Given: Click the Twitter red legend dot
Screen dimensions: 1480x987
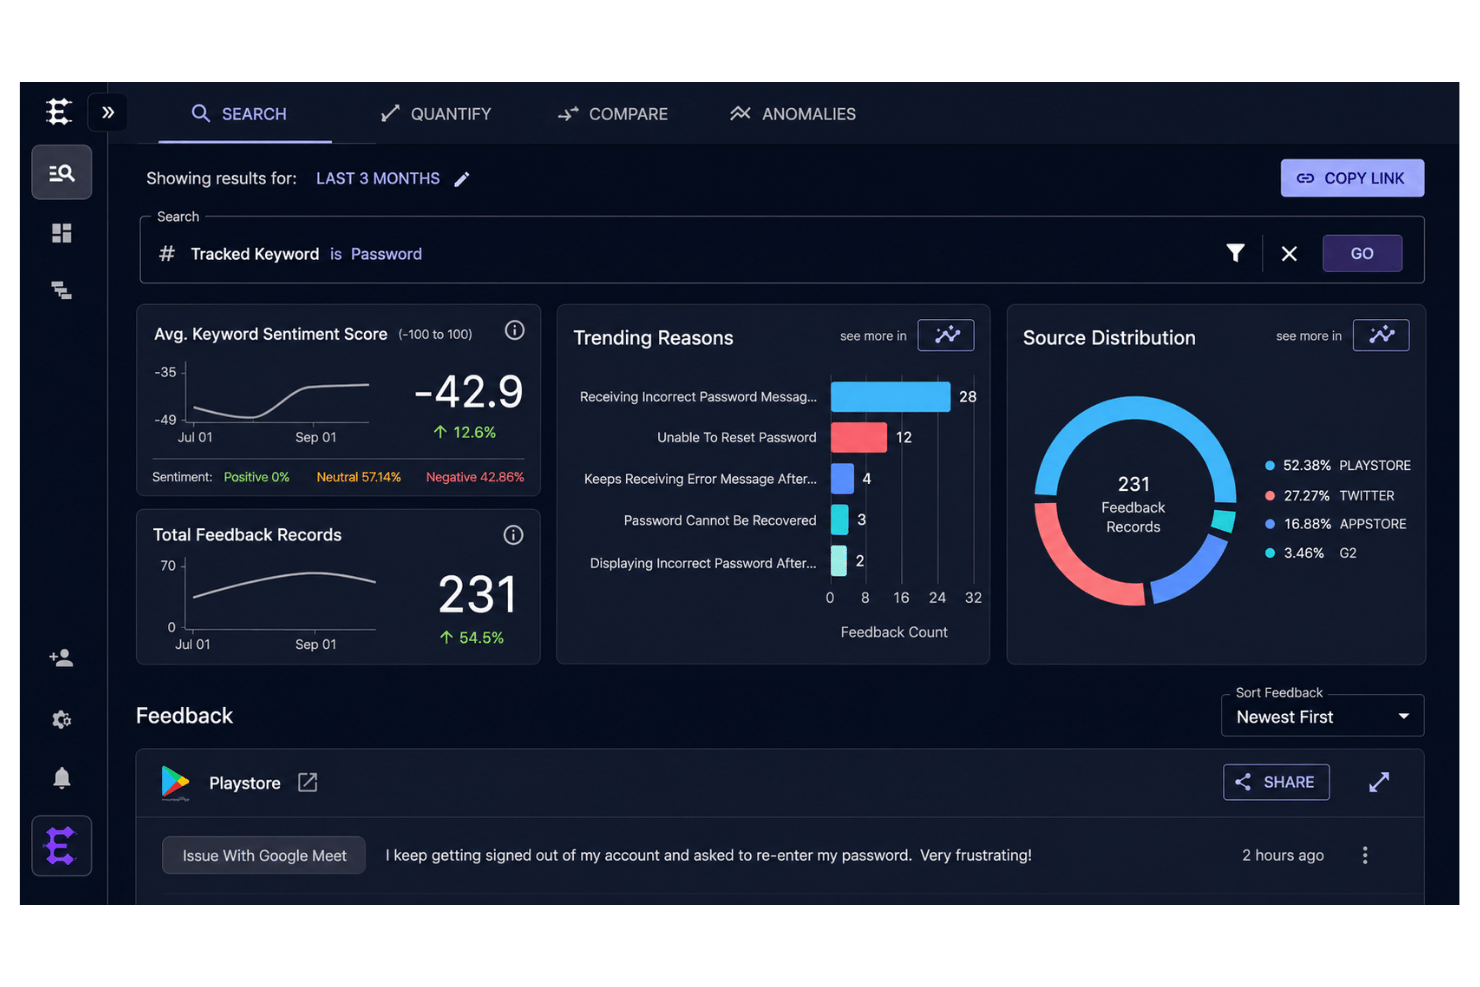Looking at the screenshot, I should (1270, 496).
